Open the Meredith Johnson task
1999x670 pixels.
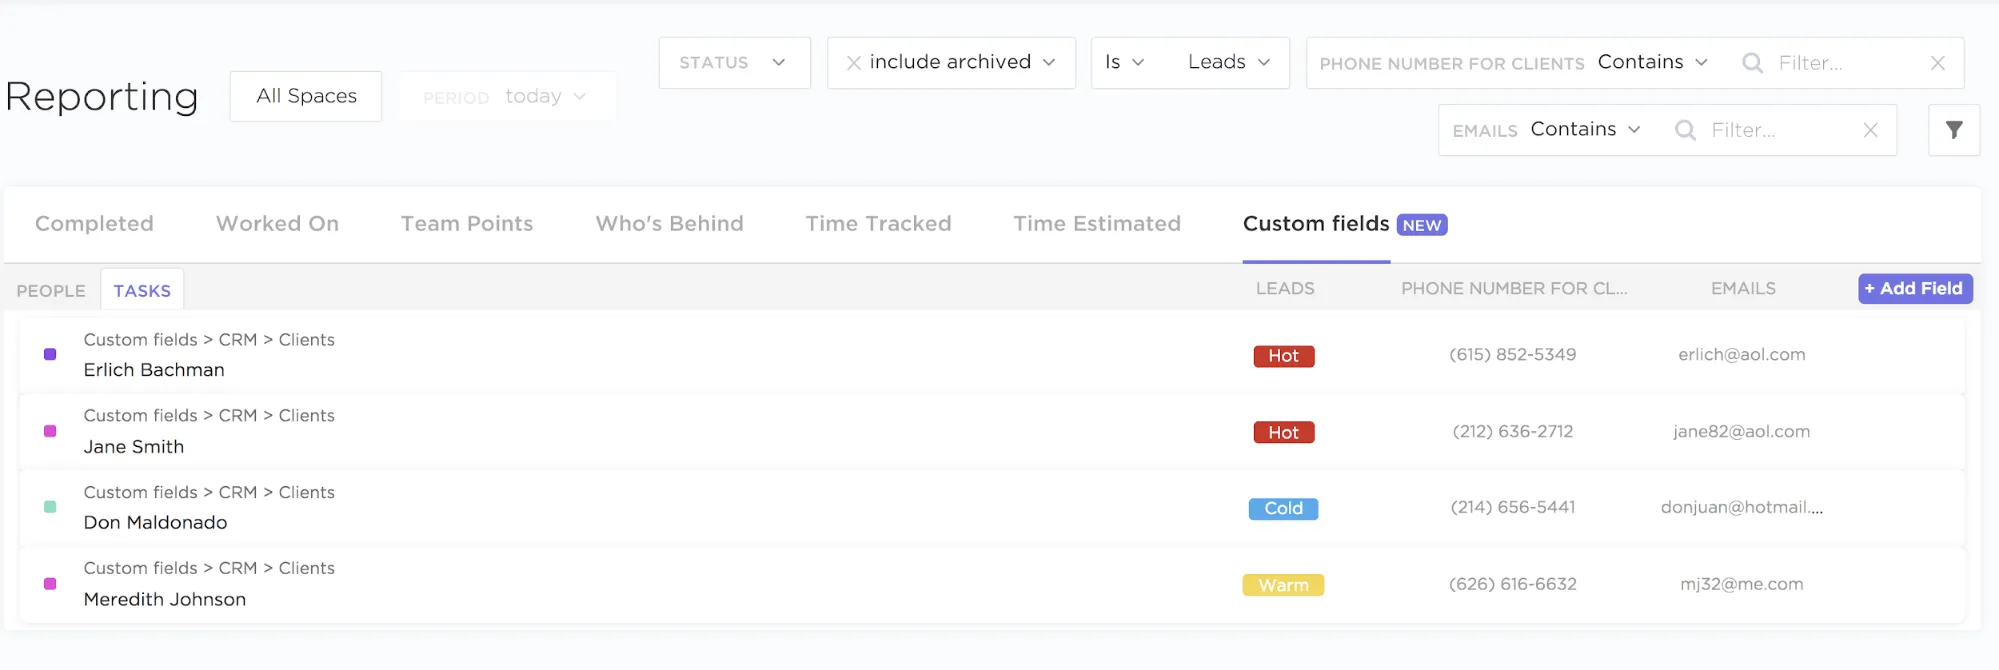pos(165,600)
